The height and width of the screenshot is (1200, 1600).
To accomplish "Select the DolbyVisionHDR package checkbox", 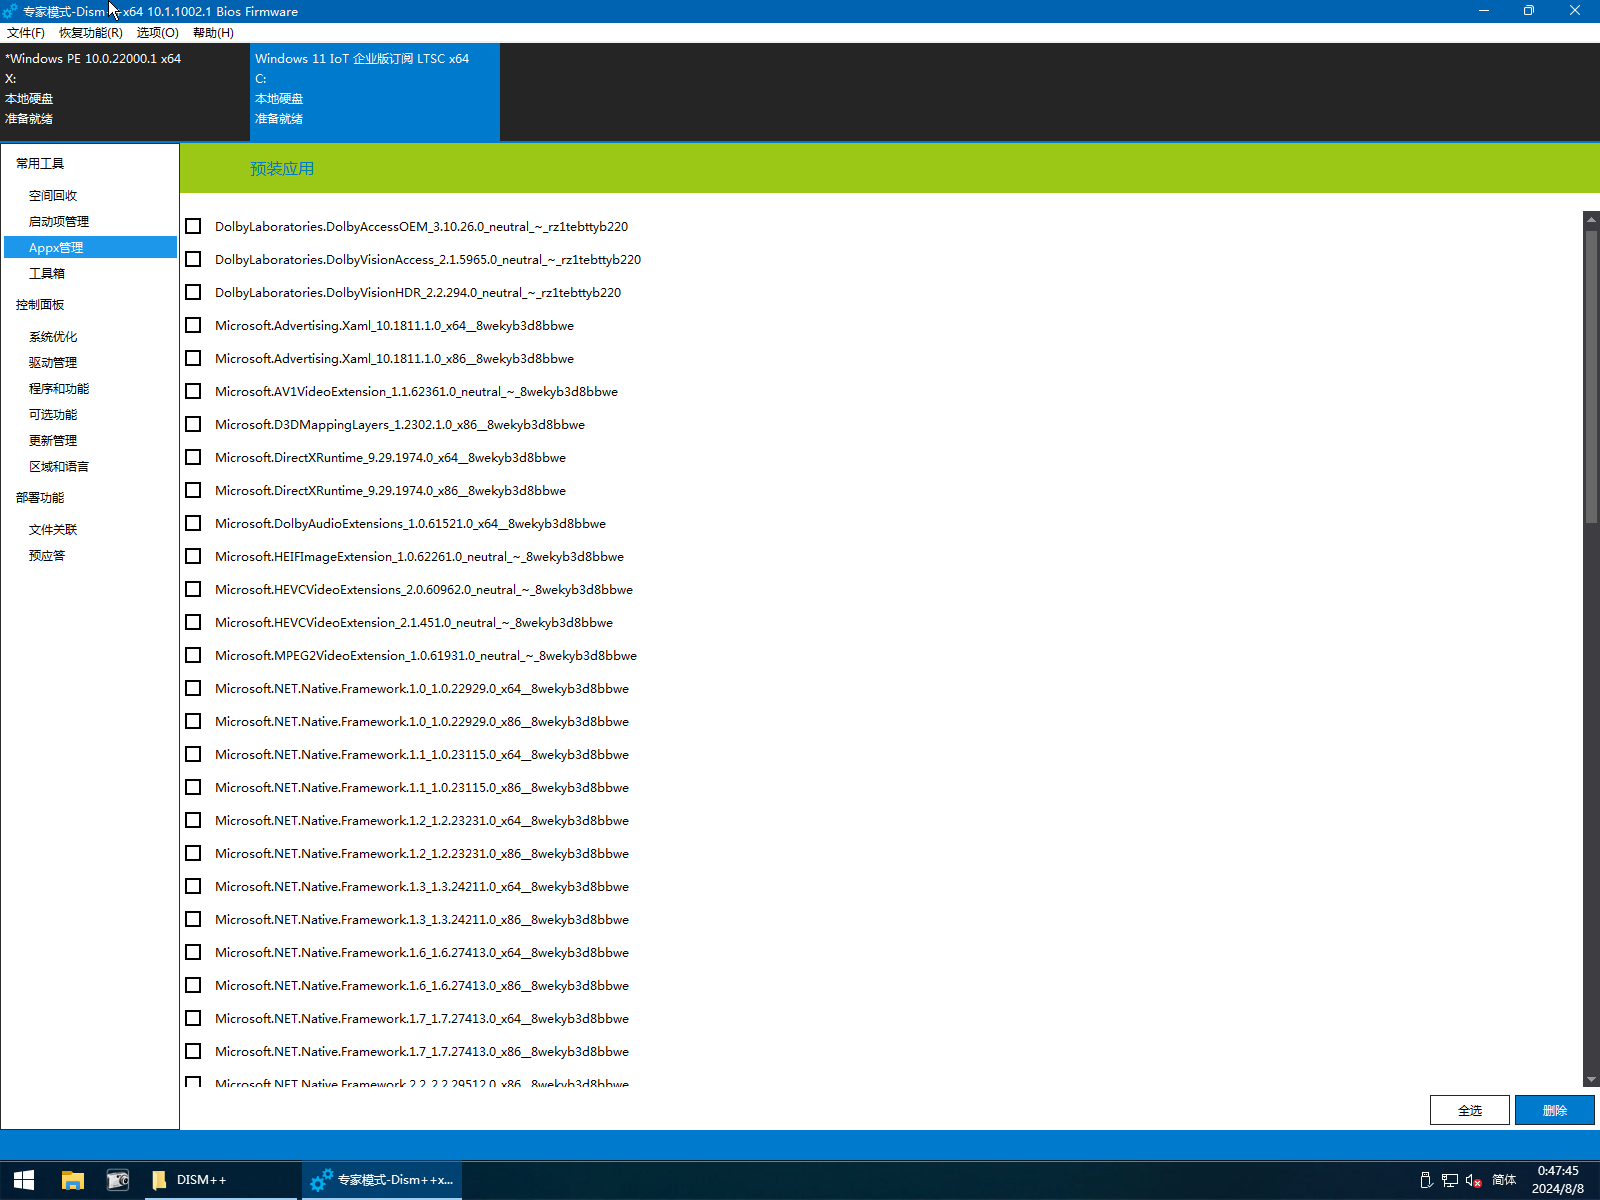I will (x=193, y=292).
